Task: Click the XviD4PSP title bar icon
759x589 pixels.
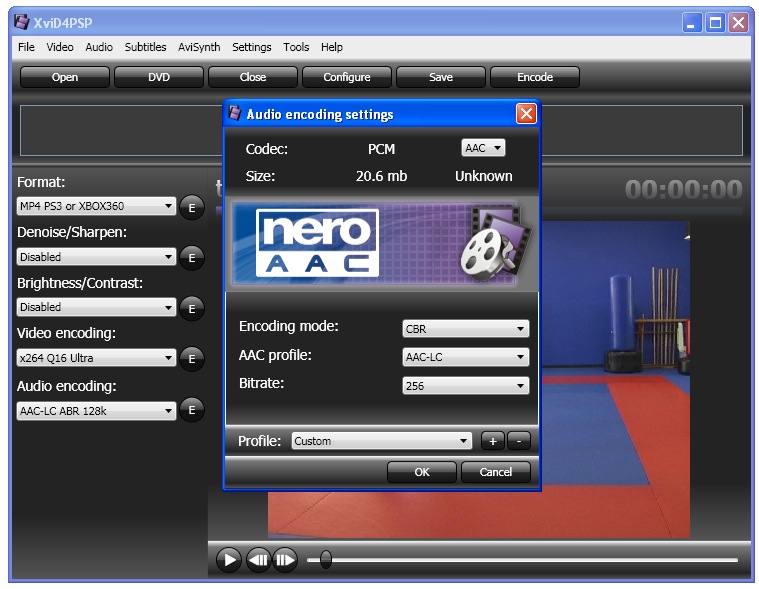Action: click(x=21, y=22)
